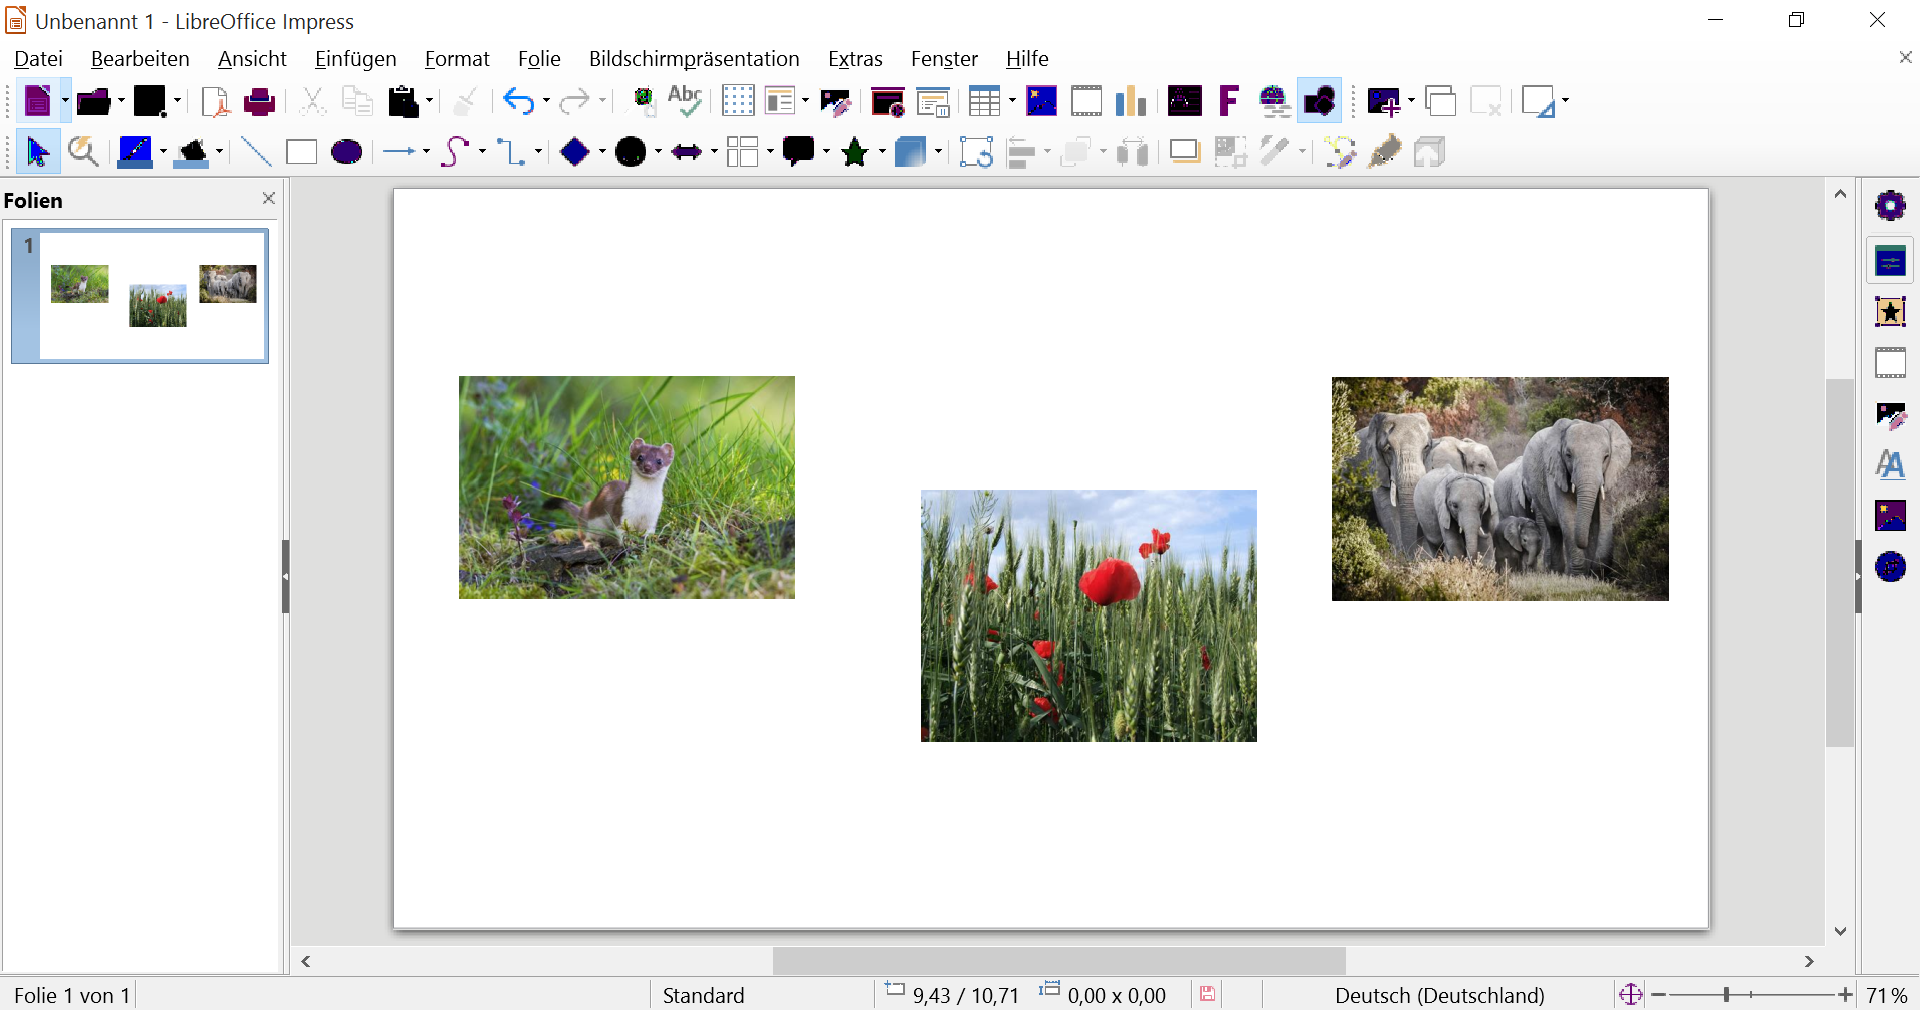Click the Insert Table icon
Viewport: 1920px width, 1010px height.
click(x=984, y=101)
